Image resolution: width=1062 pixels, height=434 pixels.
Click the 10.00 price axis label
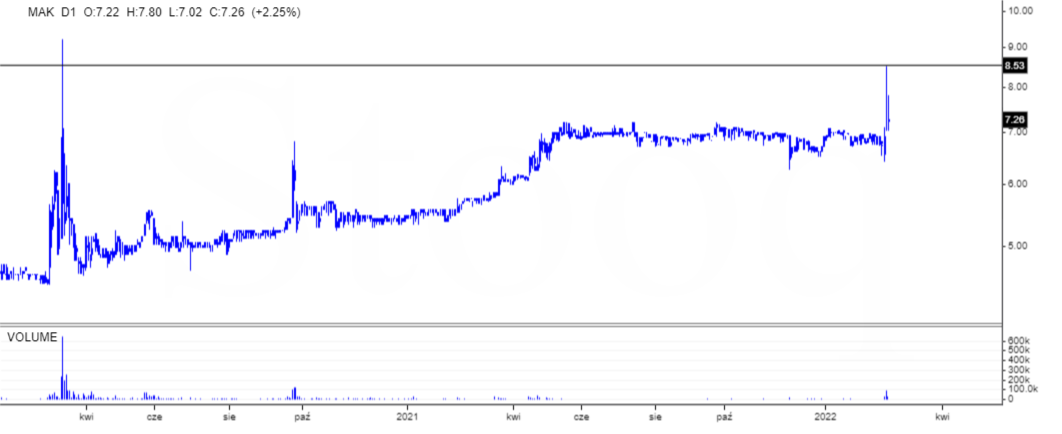click(1019, 12)
